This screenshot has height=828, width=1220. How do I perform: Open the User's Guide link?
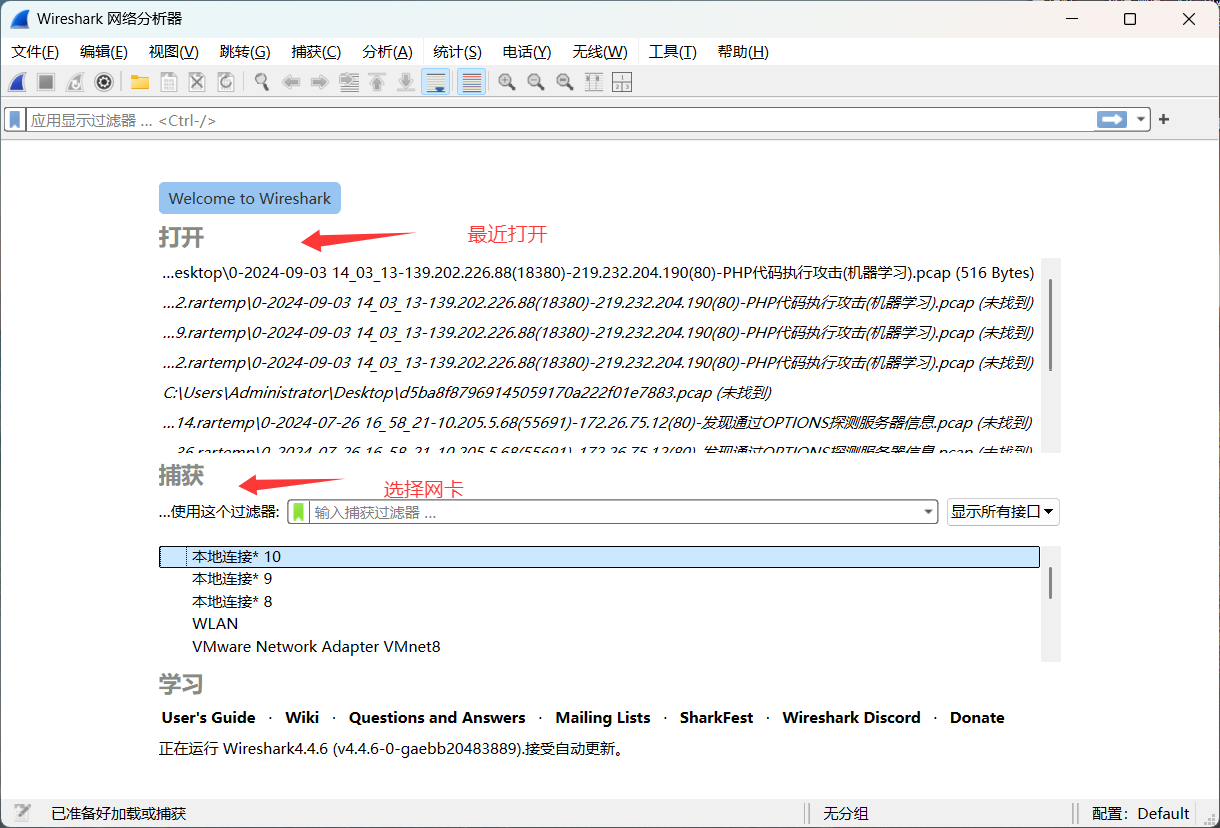[209, 718]
